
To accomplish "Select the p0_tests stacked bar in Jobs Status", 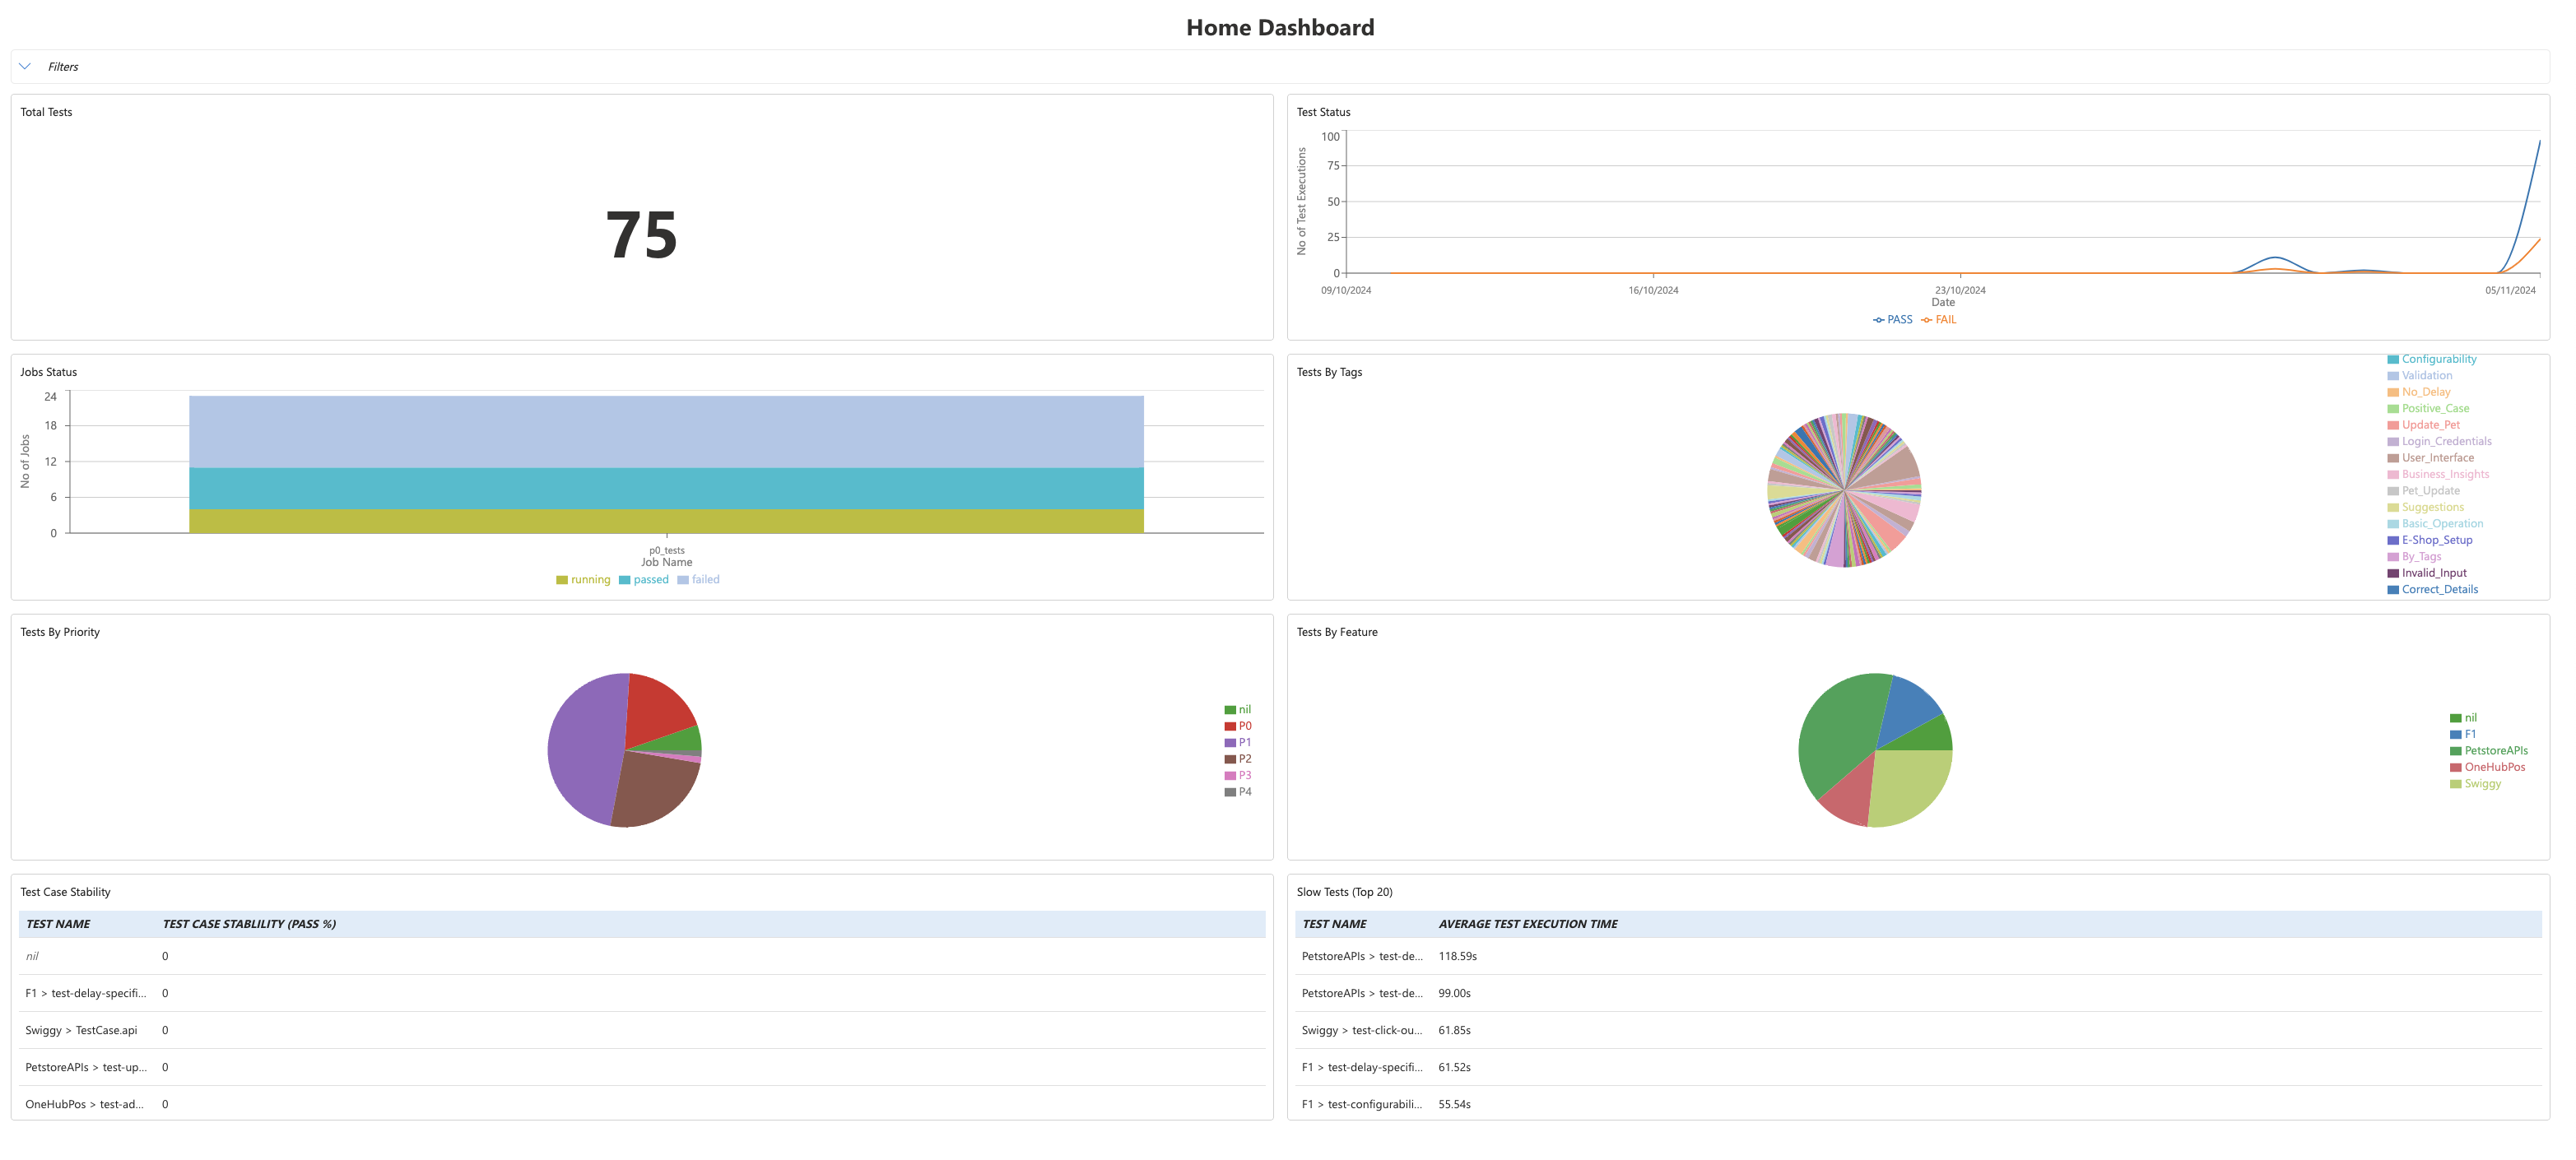I will (x=665, y=465).
